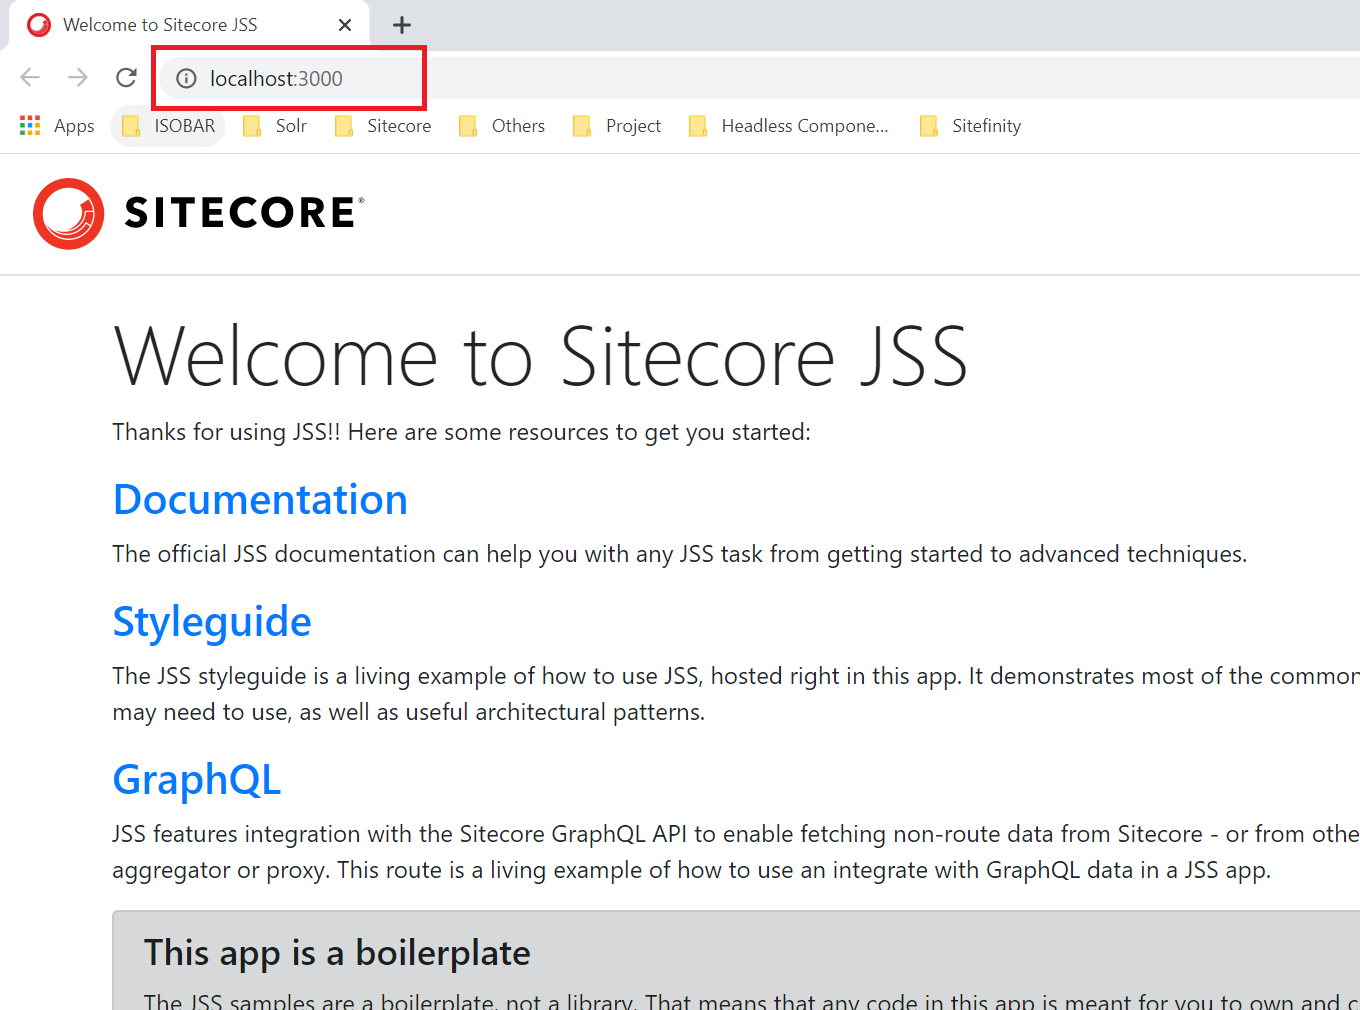This screenshot has width=1360, height=1010.
Task: Click the browser back navigation arrow
Action: (x=30, y=77)
